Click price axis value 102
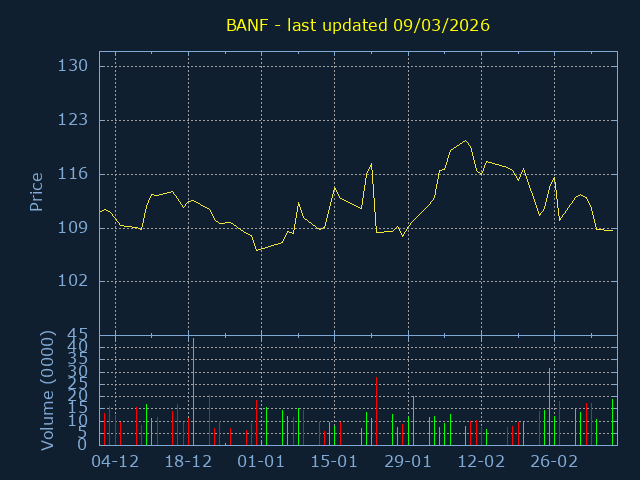 [x=73, y=281]
